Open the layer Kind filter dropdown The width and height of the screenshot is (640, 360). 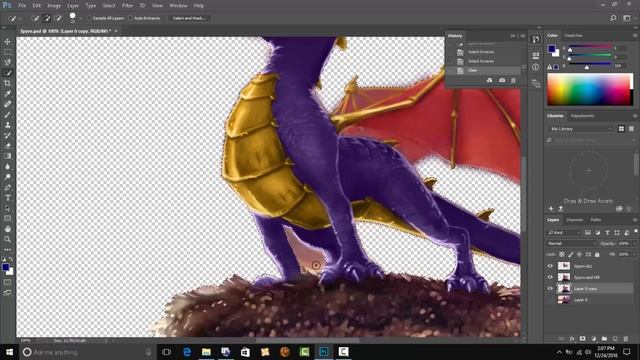[564, 233]
